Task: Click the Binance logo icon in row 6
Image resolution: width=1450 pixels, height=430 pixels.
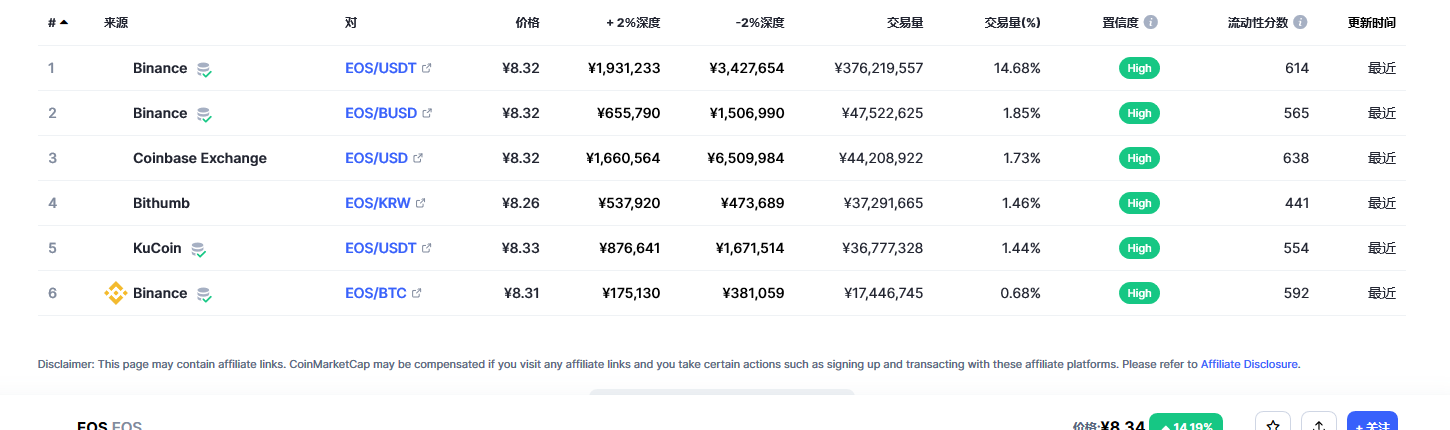Action: coord(116,293)
